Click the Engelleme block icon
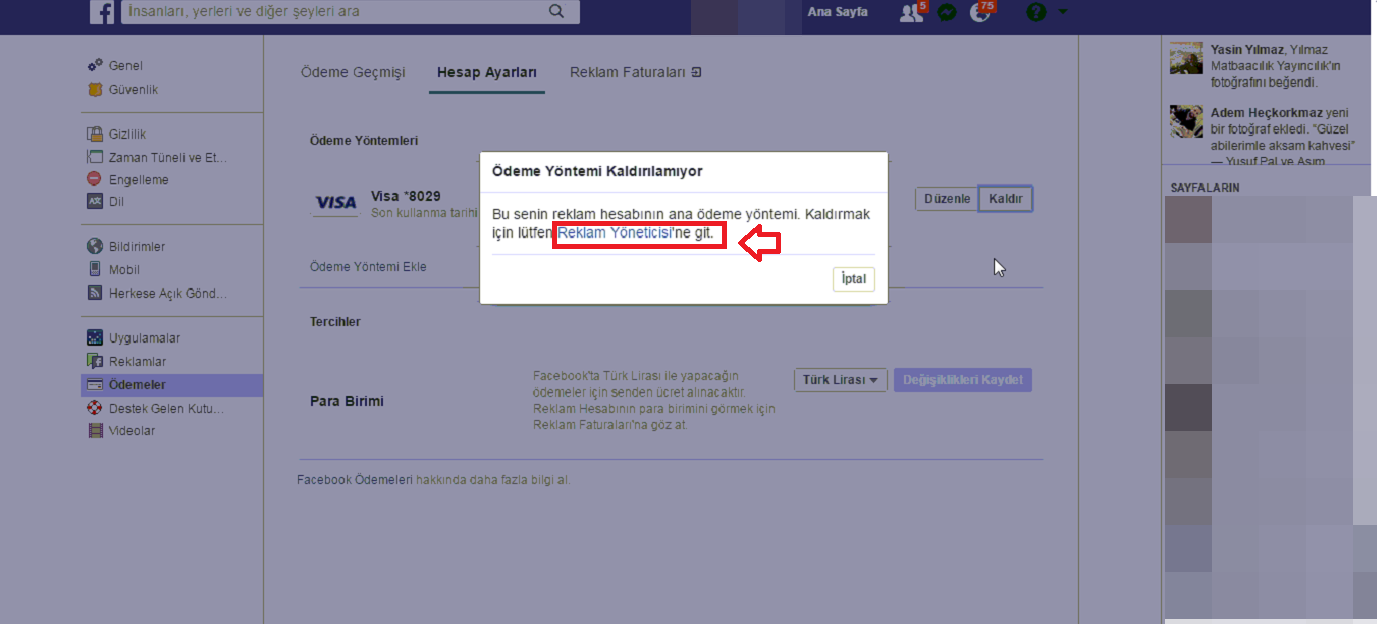 (x=95, y=180)
